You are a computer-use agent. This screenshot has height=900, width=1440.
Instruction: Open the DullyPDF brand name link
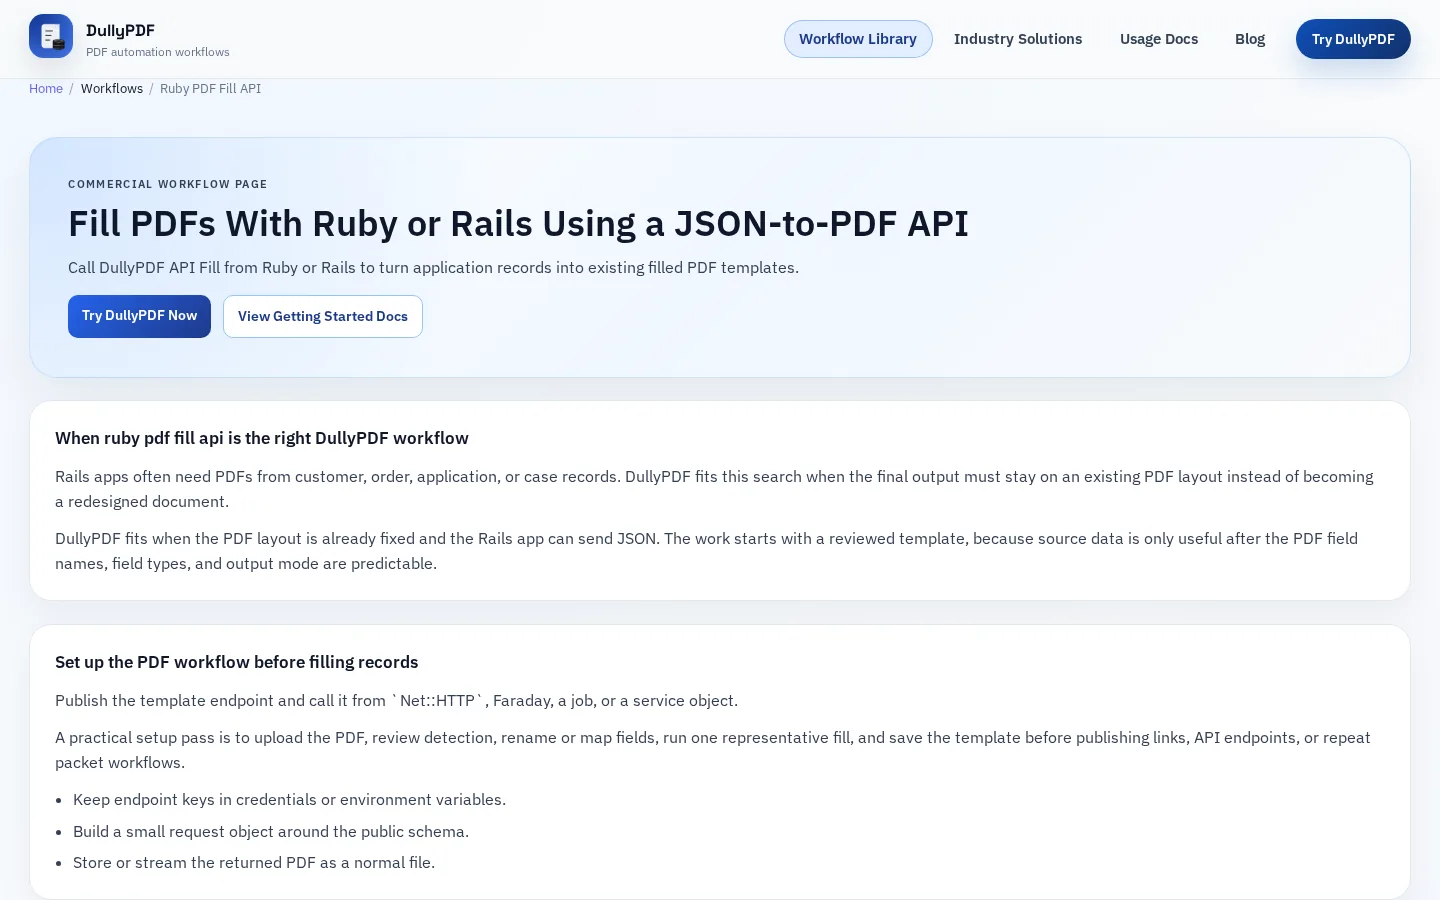pyautogui.click(x=120, y=30)
